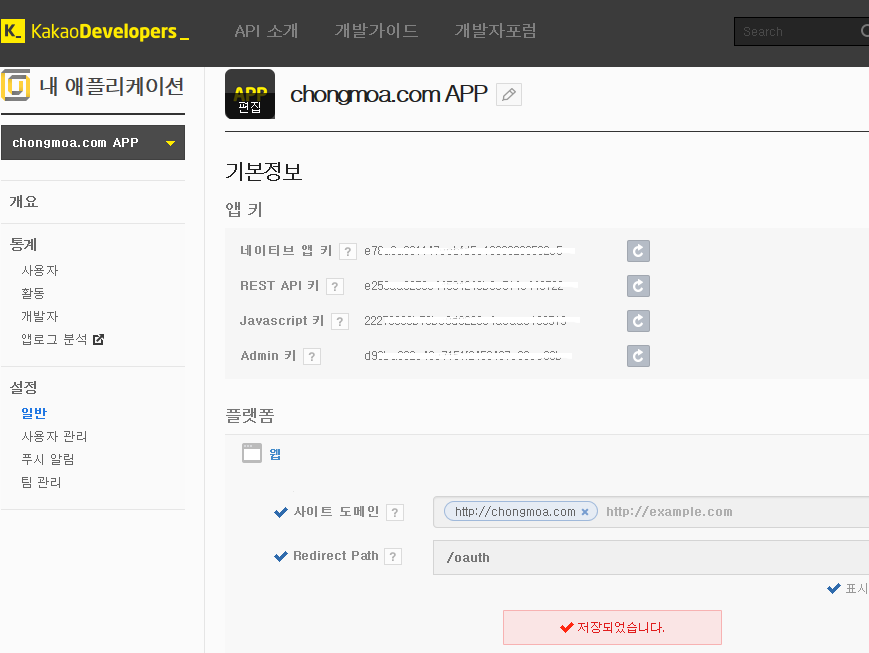Click the web platform window icon
Image resolution: width=869 pixels, height=653 pixels.
(x=252, y=453)
